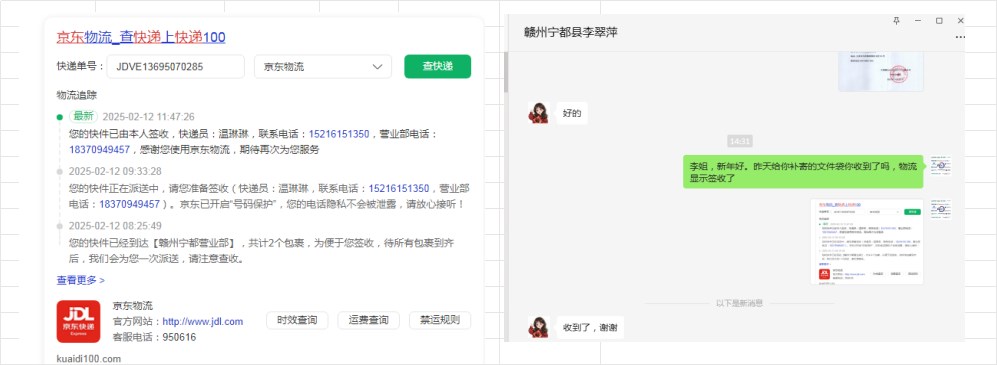997x365 pixels.
Task: Click the 收到了，谢谢 message bubble
Action: coord(590,327)
